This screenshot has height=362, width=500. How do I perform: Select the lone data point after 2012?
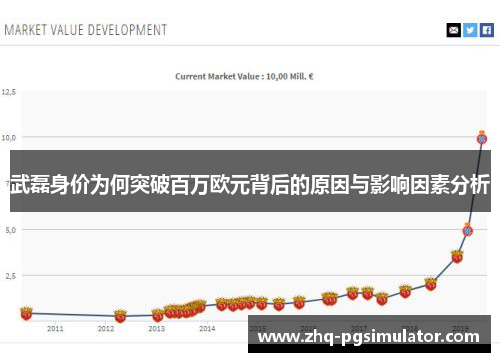120,316
